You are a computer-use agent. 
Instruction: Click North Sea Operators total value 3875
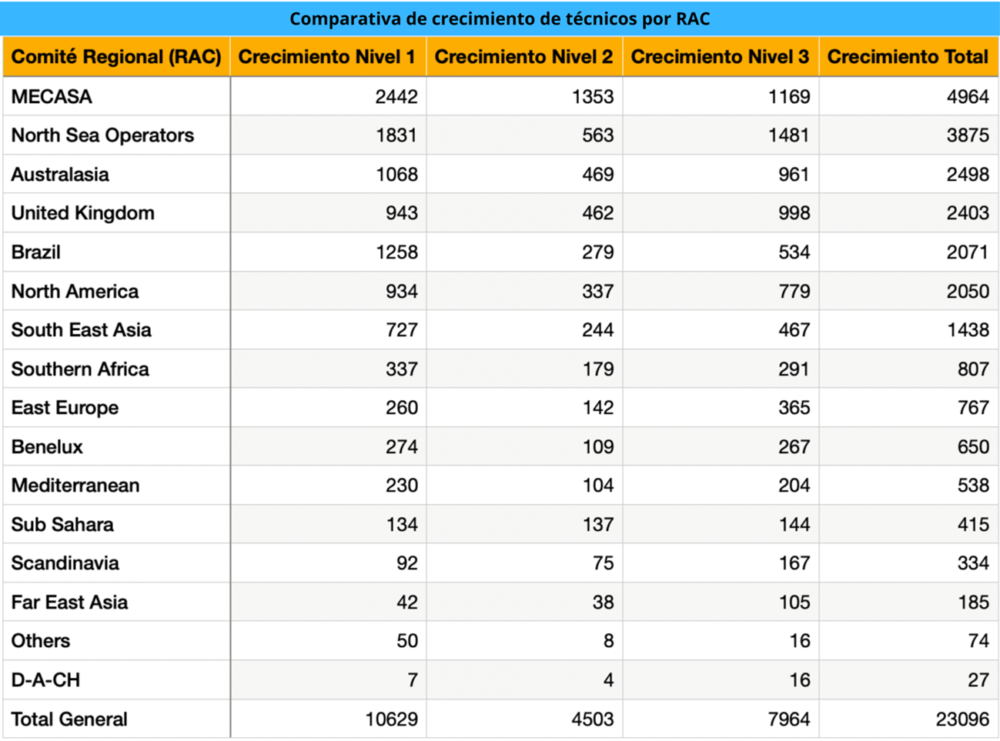(x=968, y=135)
